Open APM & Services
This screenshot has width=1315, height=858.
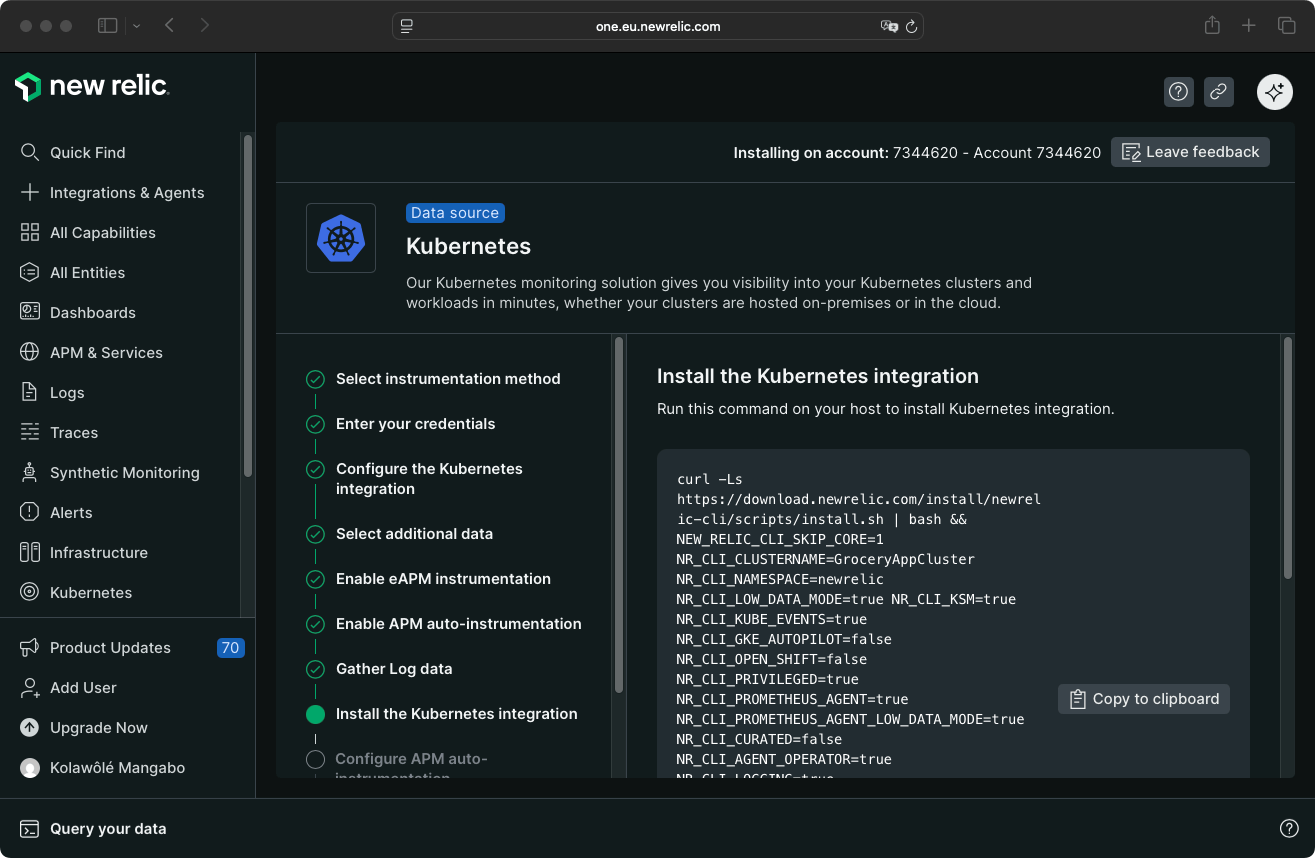click(x=105, y=352)
